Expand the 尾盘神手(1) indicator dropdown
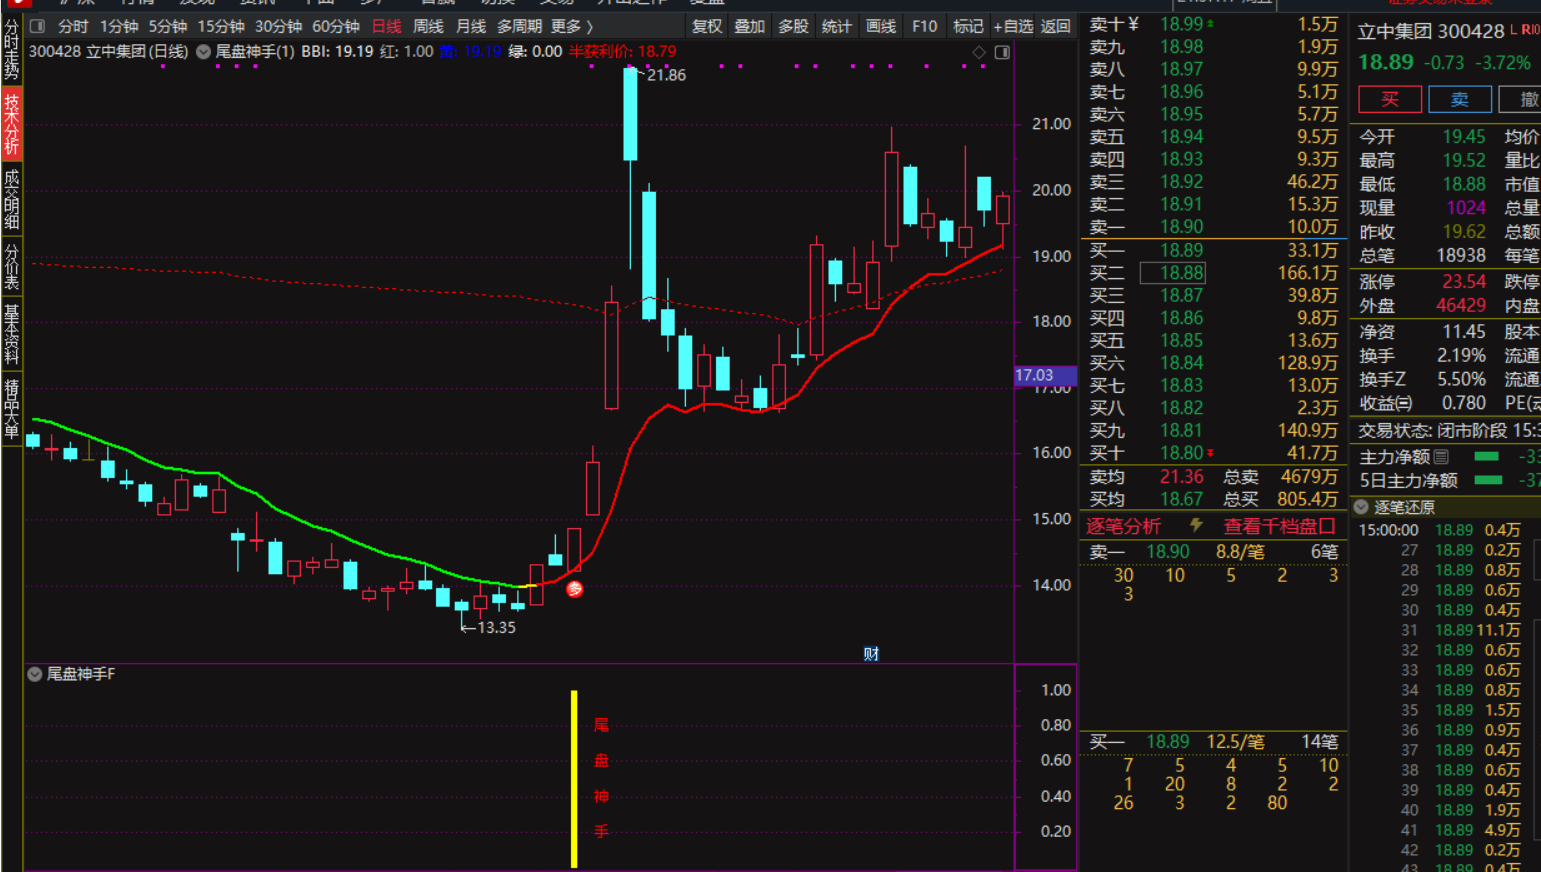The width and height of the screenshot is (1541, 872). pos(204,52)
